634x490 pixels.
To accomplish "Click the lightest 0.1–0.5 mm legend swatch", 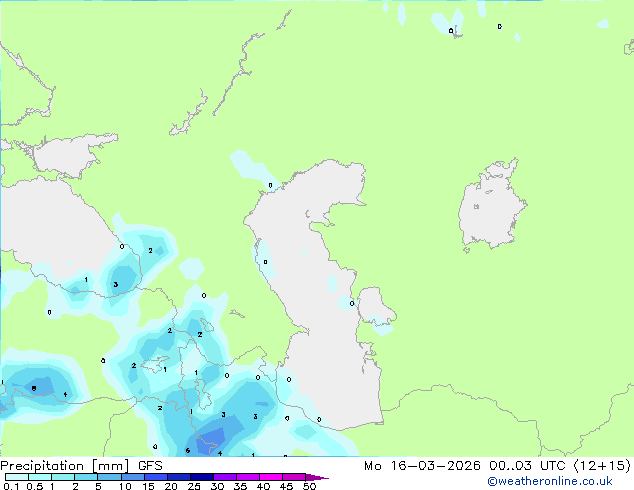I will point(17,477).
